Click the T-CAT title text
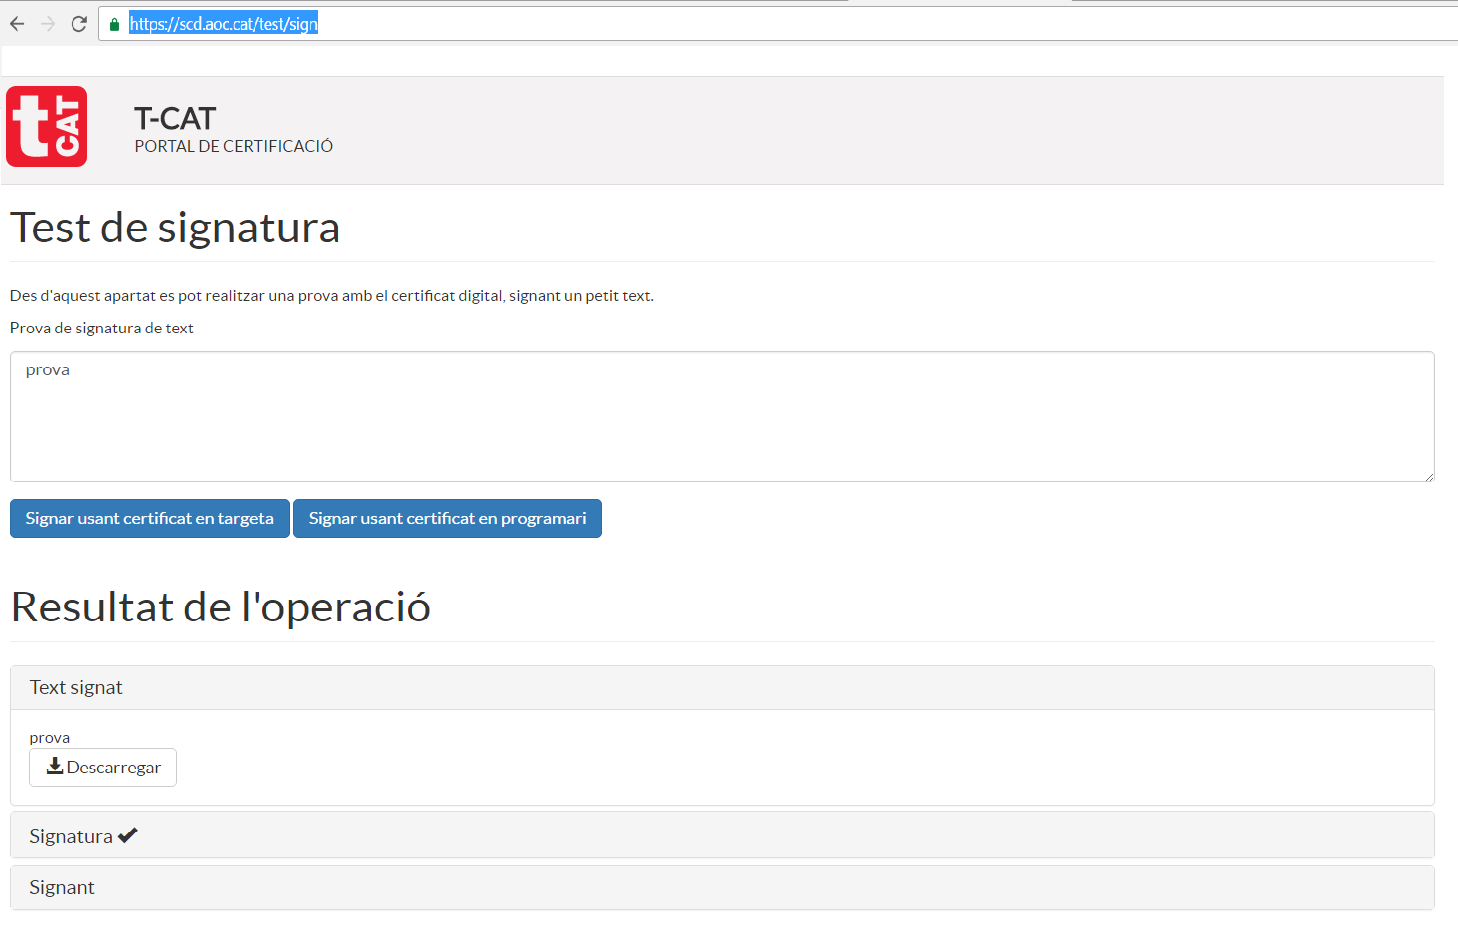 [175, 119]
